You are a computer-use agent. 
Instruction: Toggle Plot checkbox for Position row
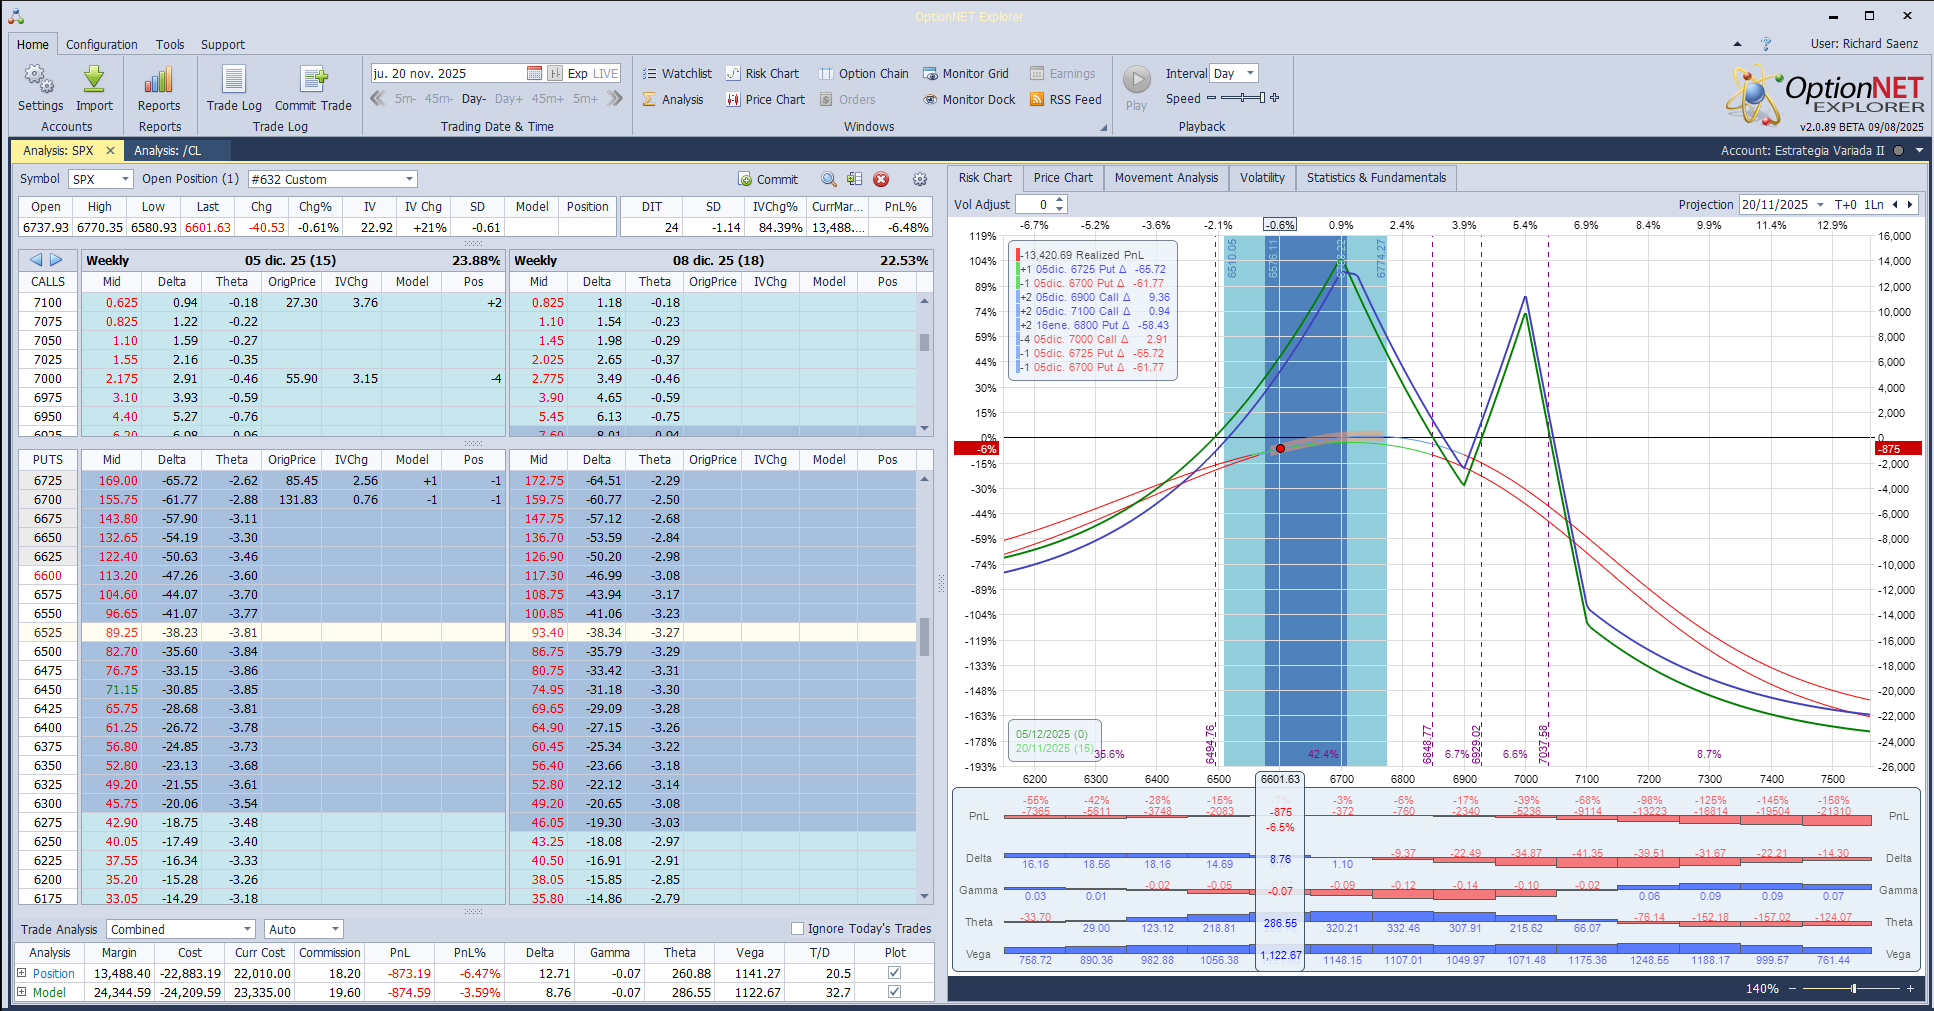click(895, 973)
